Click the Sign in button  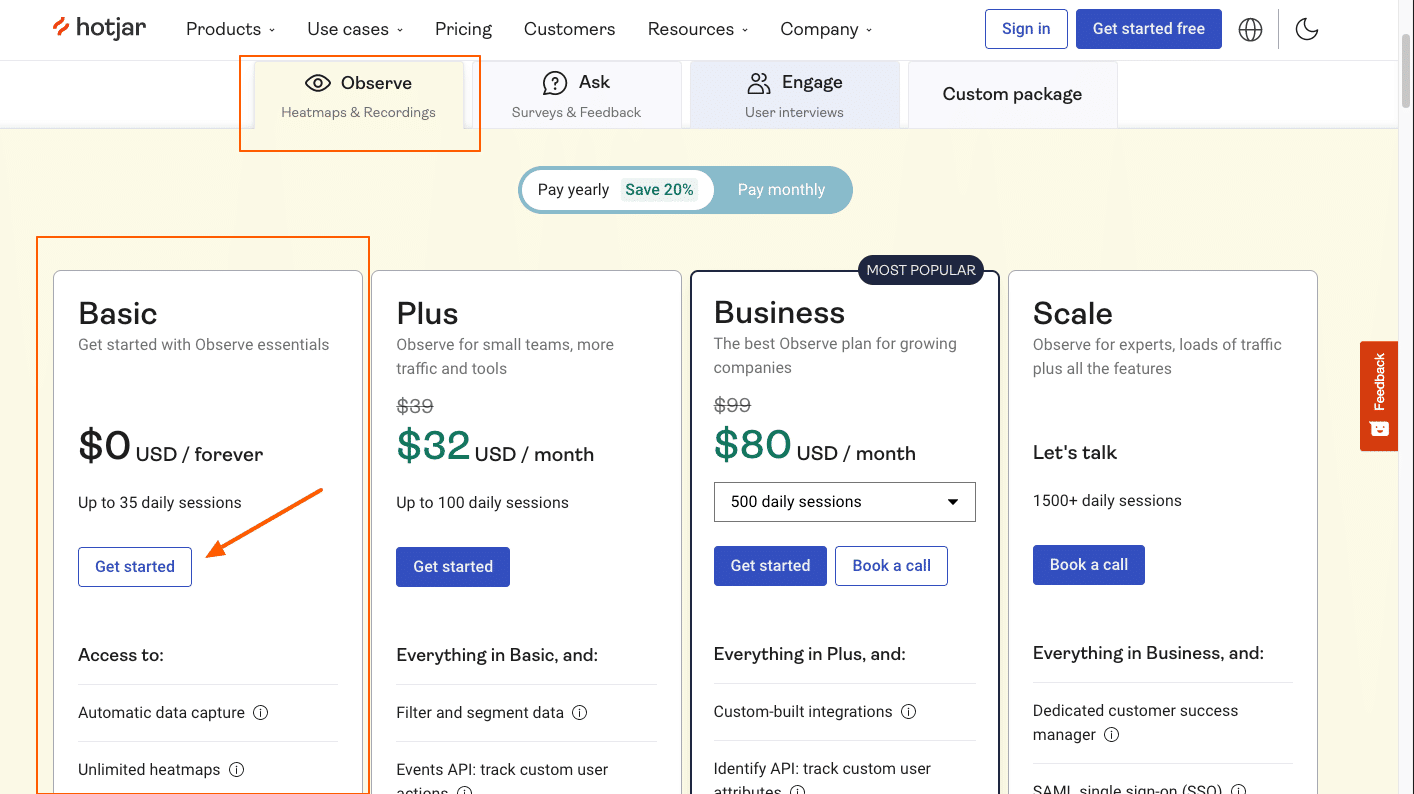click(1026, 29)
